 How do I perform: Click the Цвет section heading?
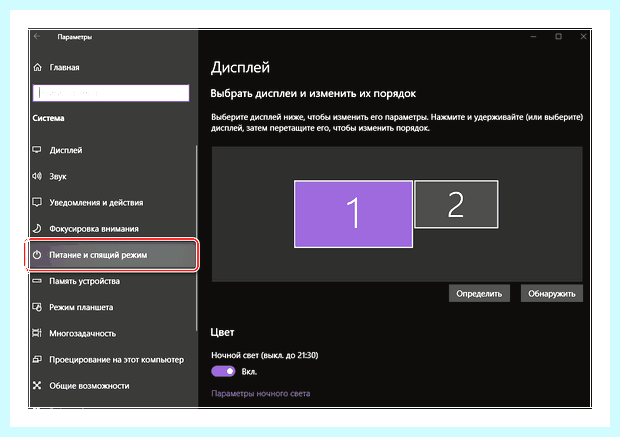tap(222, 332)
